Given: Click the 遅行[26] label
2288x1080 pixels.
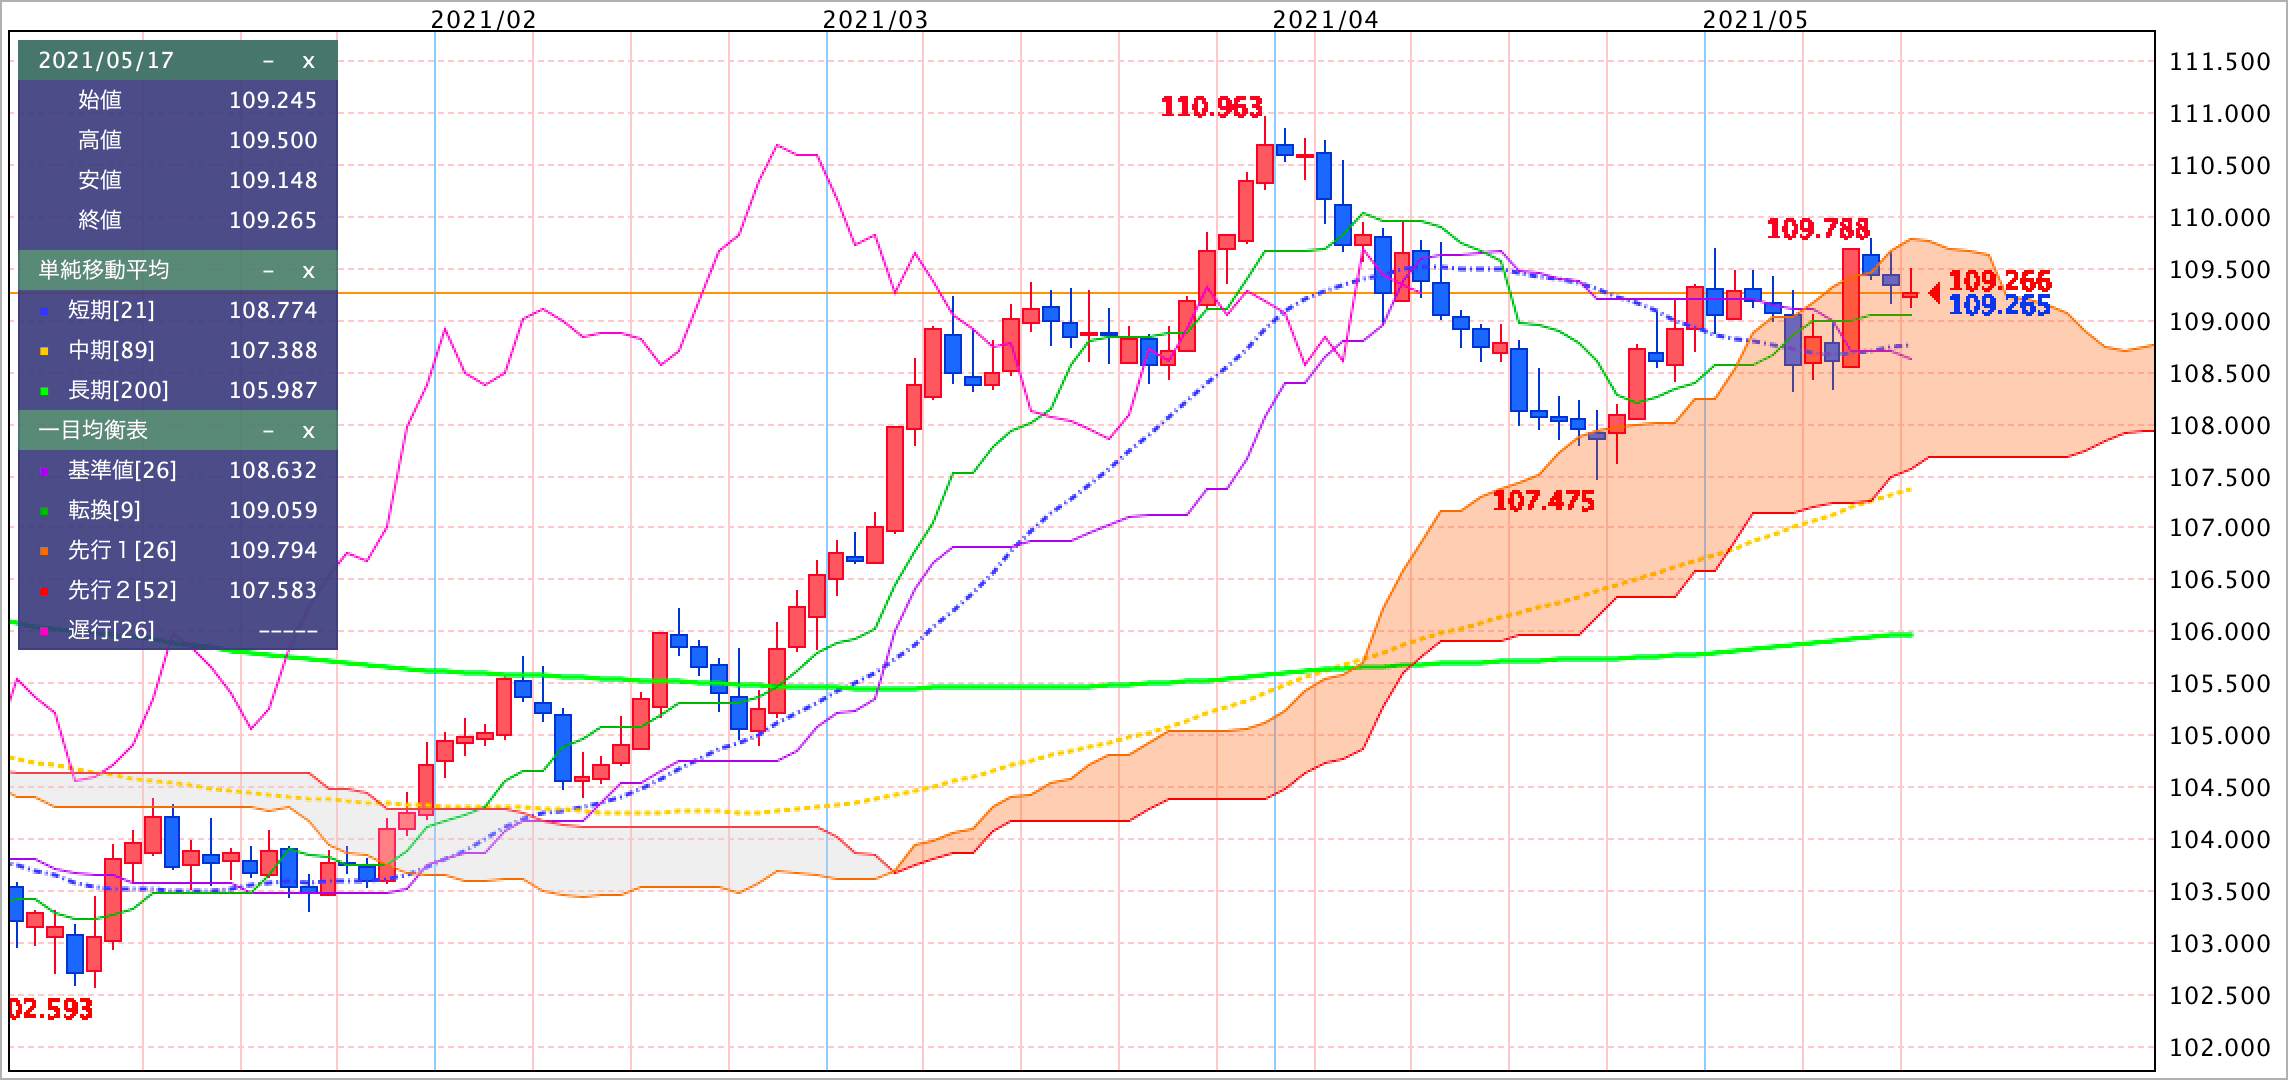Looking at the screenshot, I should 111,630.
